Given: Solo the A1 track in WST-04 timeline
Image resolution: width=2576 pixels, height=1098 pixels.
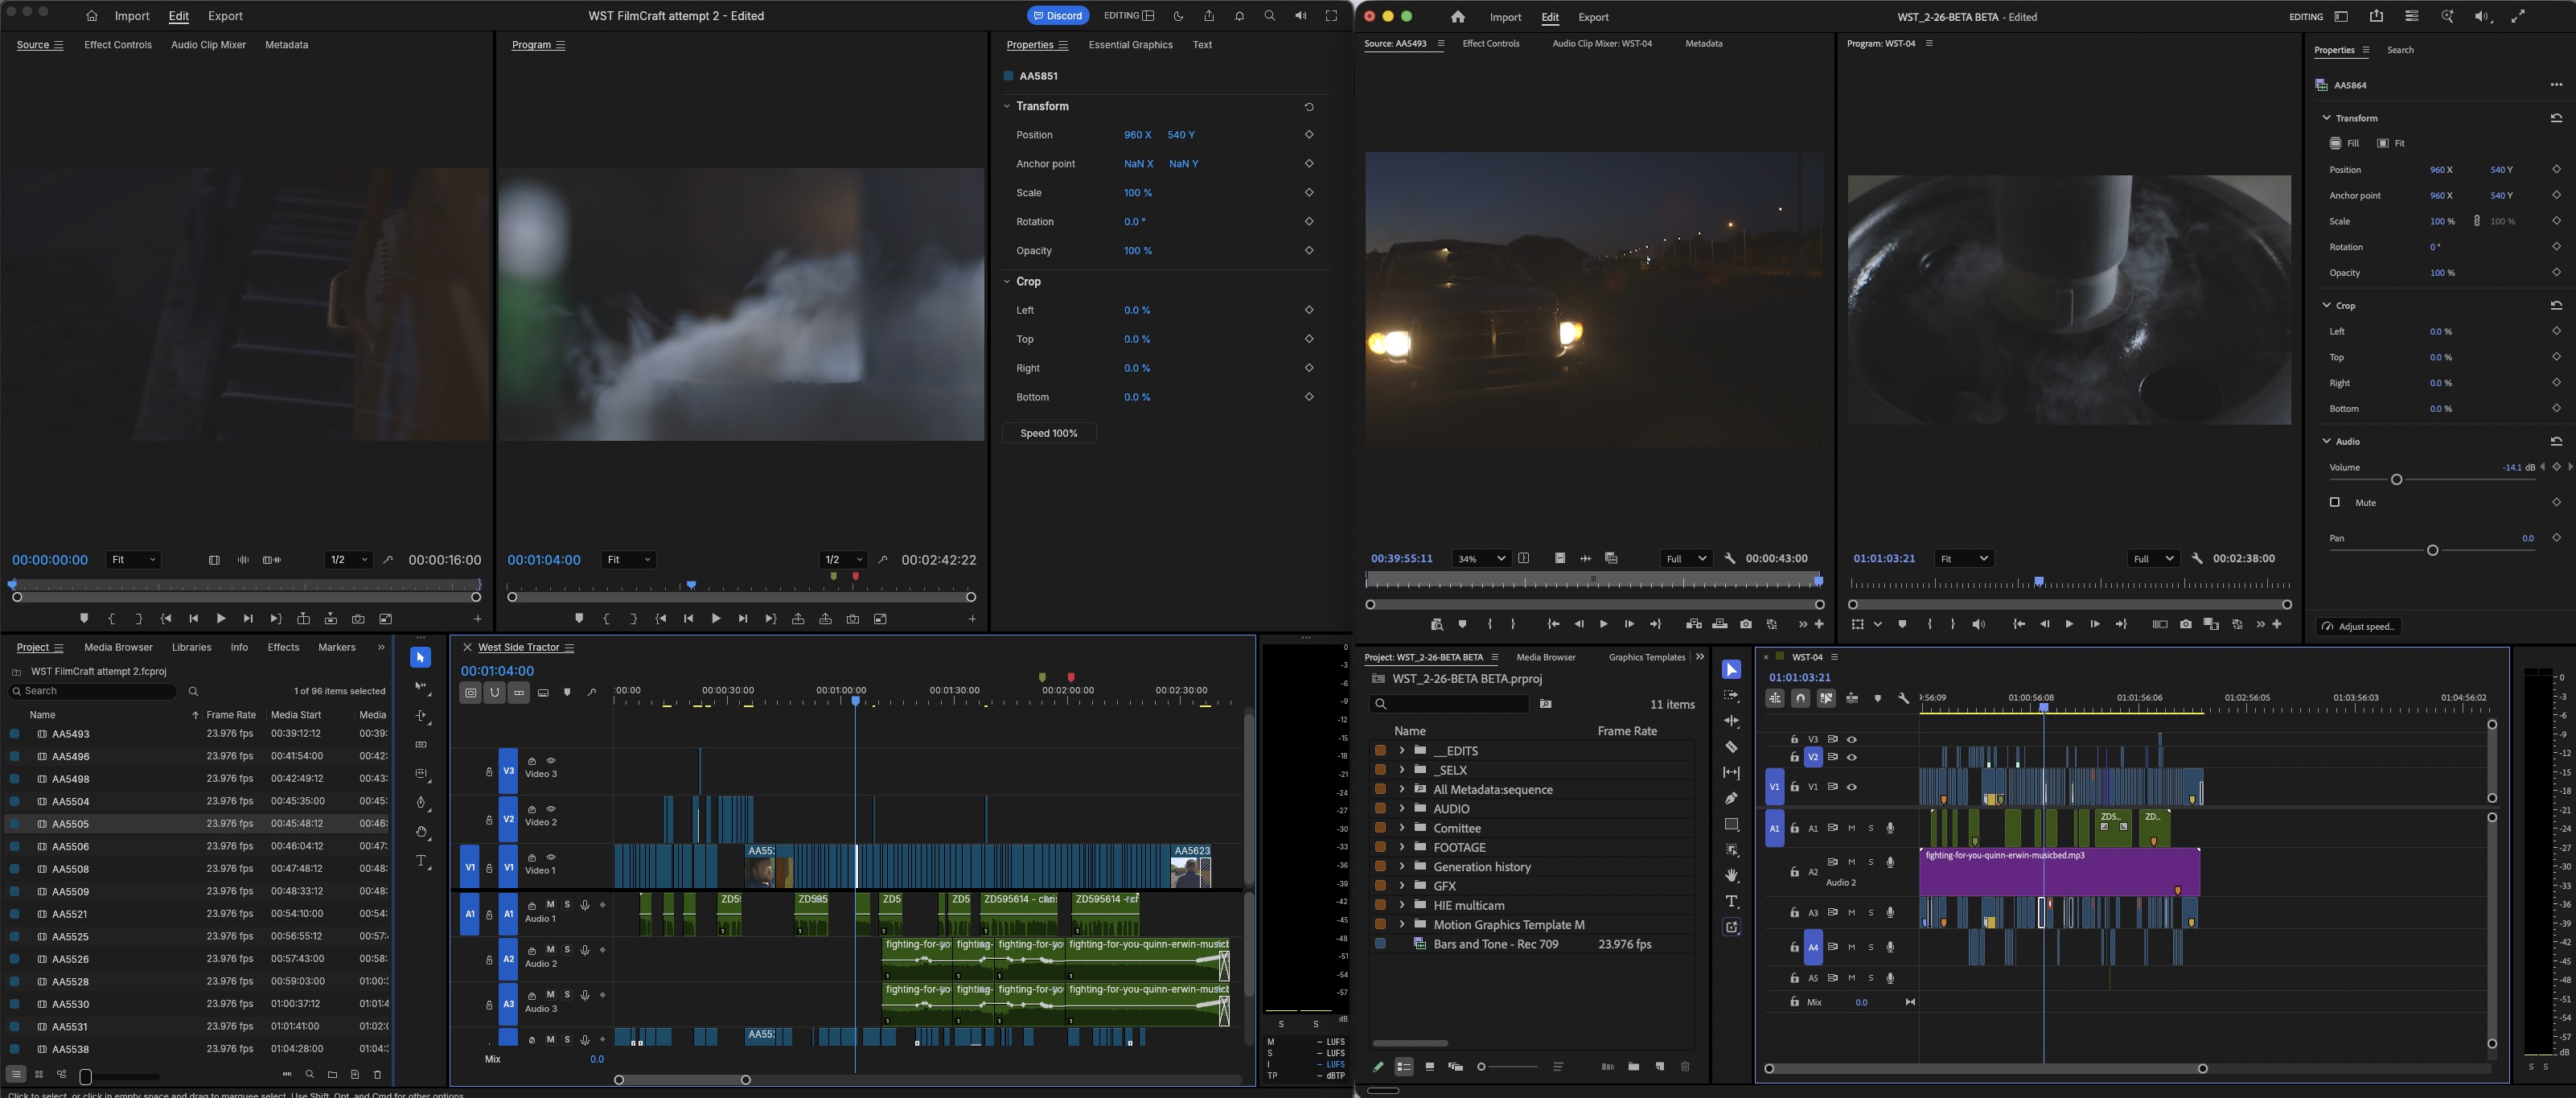Looking at the screenshot, I should click(x=1871, y=828).
